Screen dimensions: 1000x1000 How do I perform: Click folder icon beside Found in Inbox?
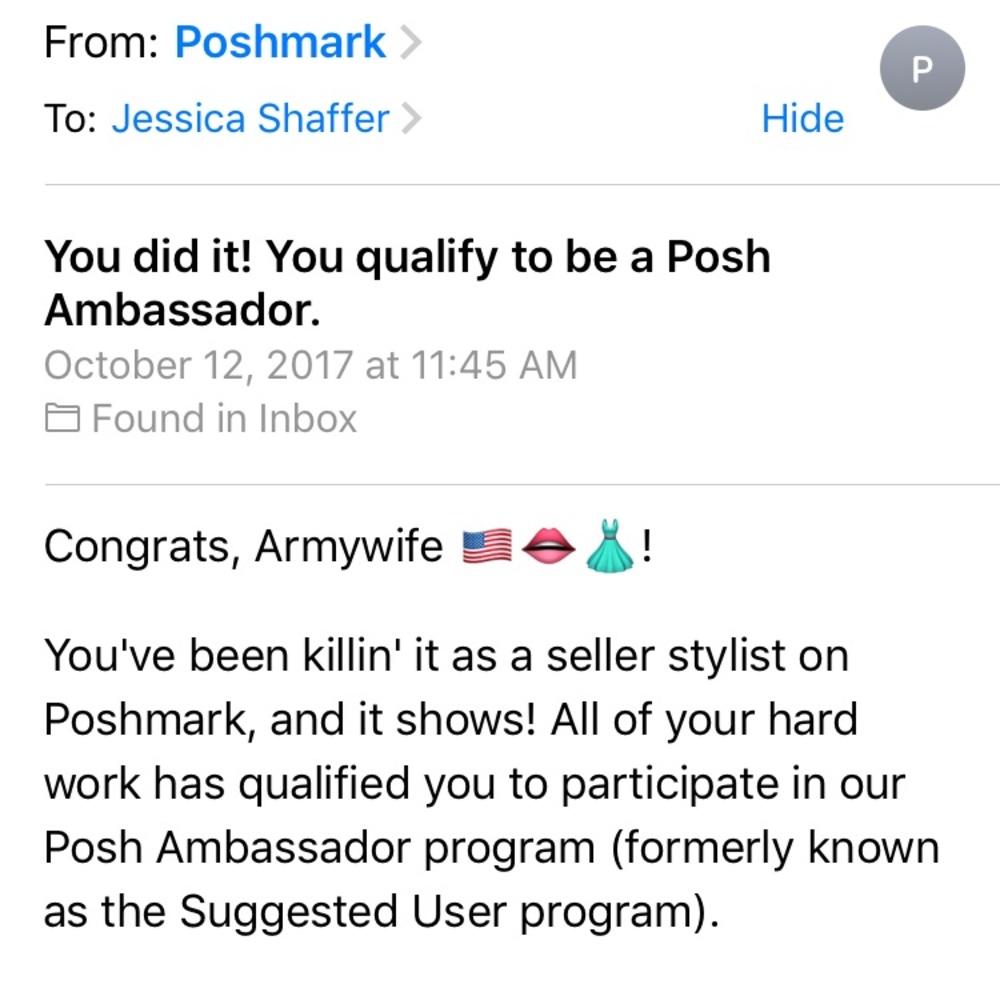point(62,418)
